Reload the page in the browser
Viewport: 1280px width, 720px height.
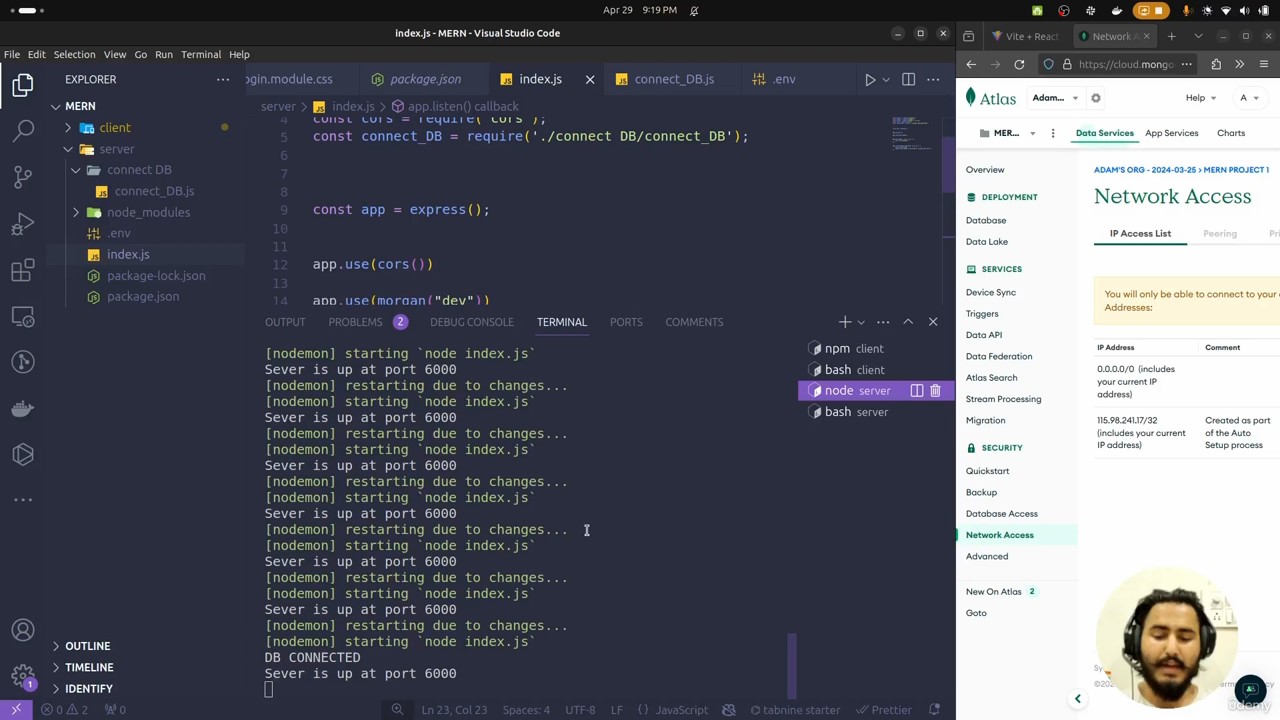1019,64
